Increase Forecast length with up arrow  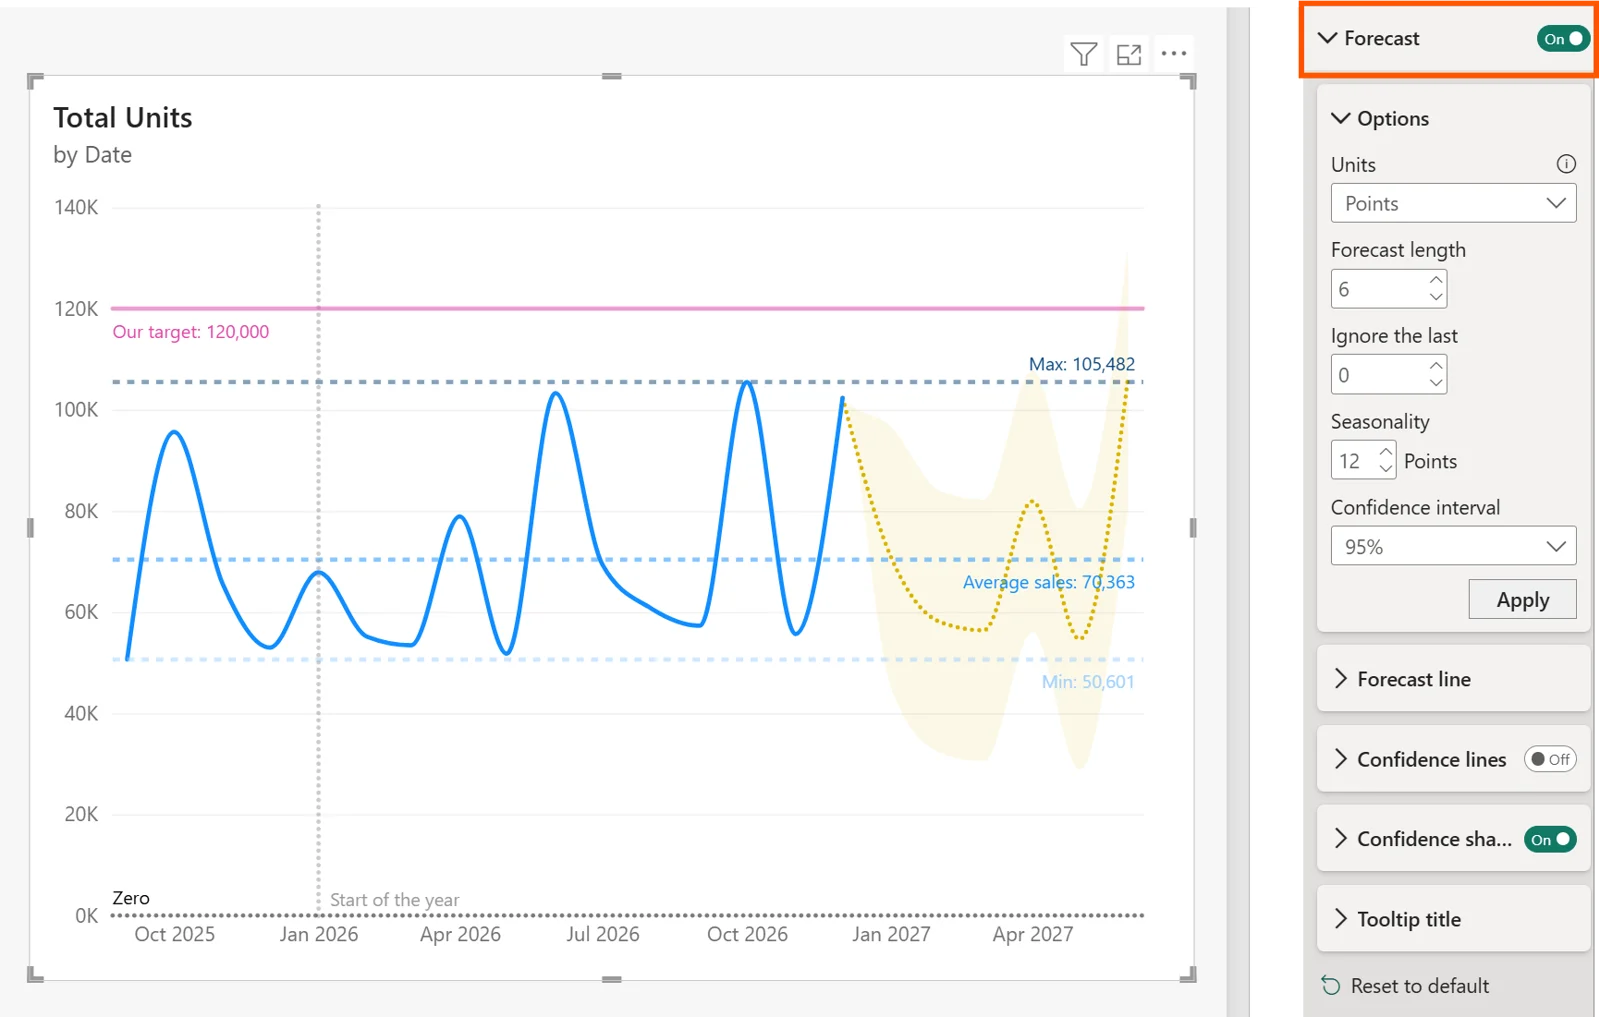1436,280
